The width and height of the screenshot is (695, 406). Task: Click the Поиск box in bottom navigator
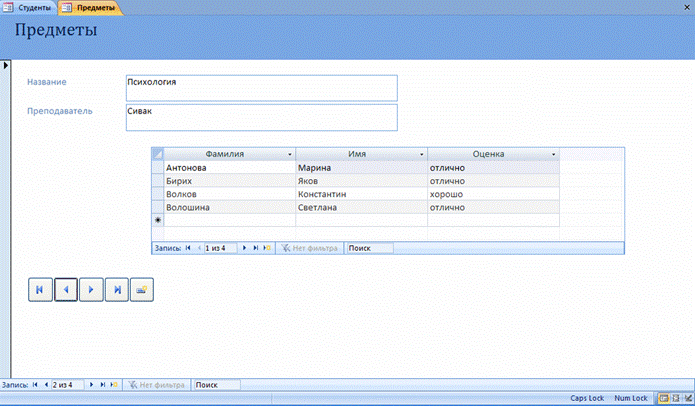[217, 385]
